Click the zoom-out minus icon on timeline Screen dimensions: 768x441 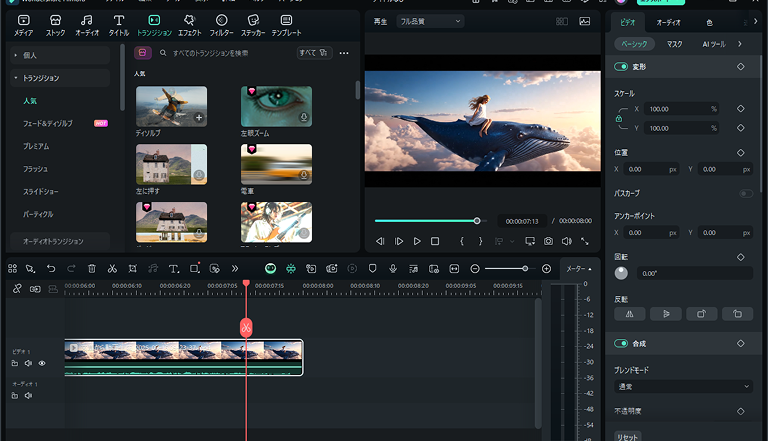pos(475,269)
